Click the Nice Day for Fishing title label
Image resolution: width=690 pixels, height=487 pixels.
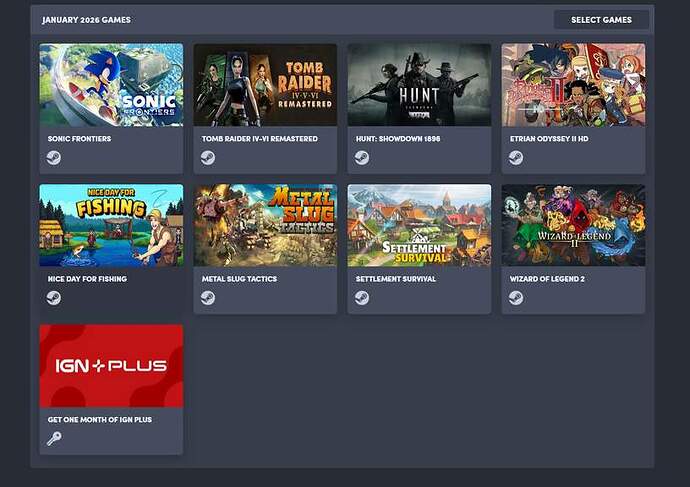point(87,279)
